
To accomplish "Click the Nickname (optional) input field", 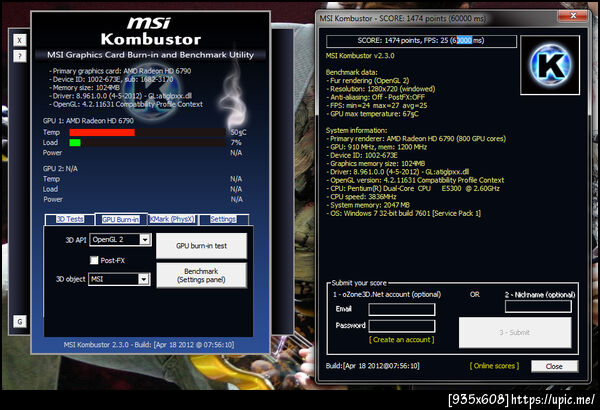I will tap(538, 306).
